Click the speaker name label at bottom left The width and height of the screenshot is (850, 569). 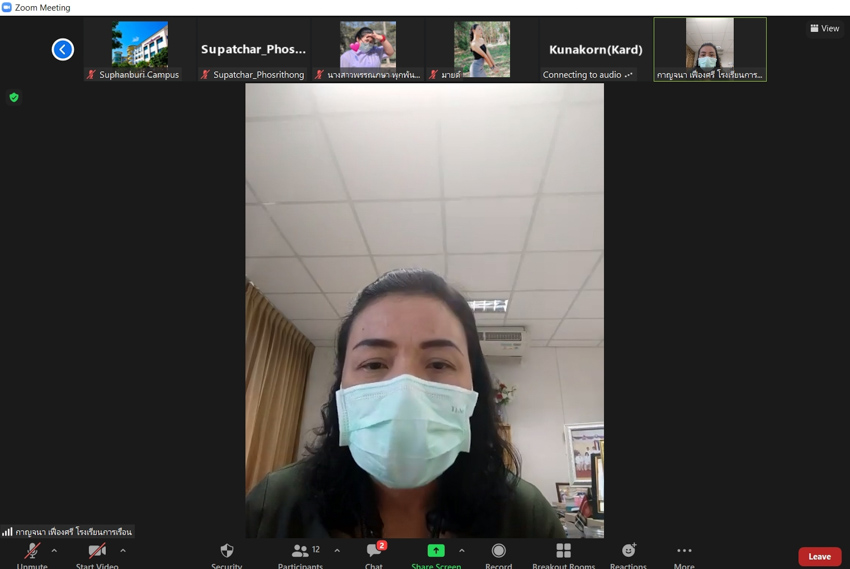[73, 532]
